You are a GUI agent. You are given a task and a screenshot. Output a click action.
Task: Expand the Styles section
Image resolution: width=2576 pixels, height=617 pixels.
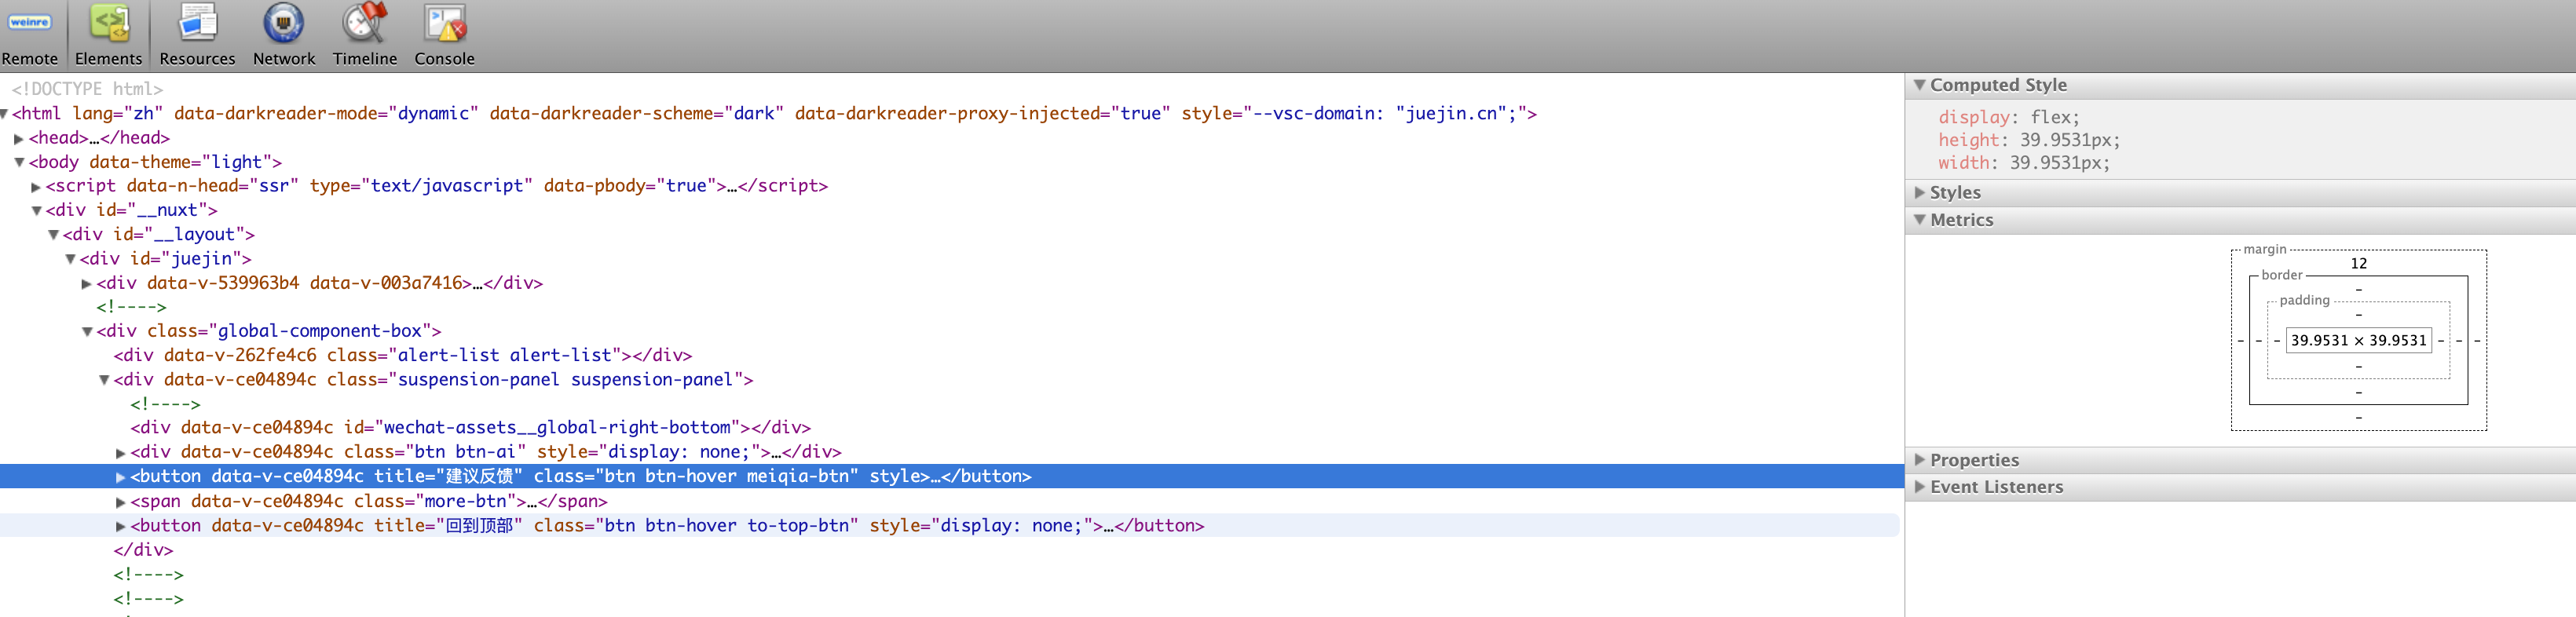point(1919,192)
